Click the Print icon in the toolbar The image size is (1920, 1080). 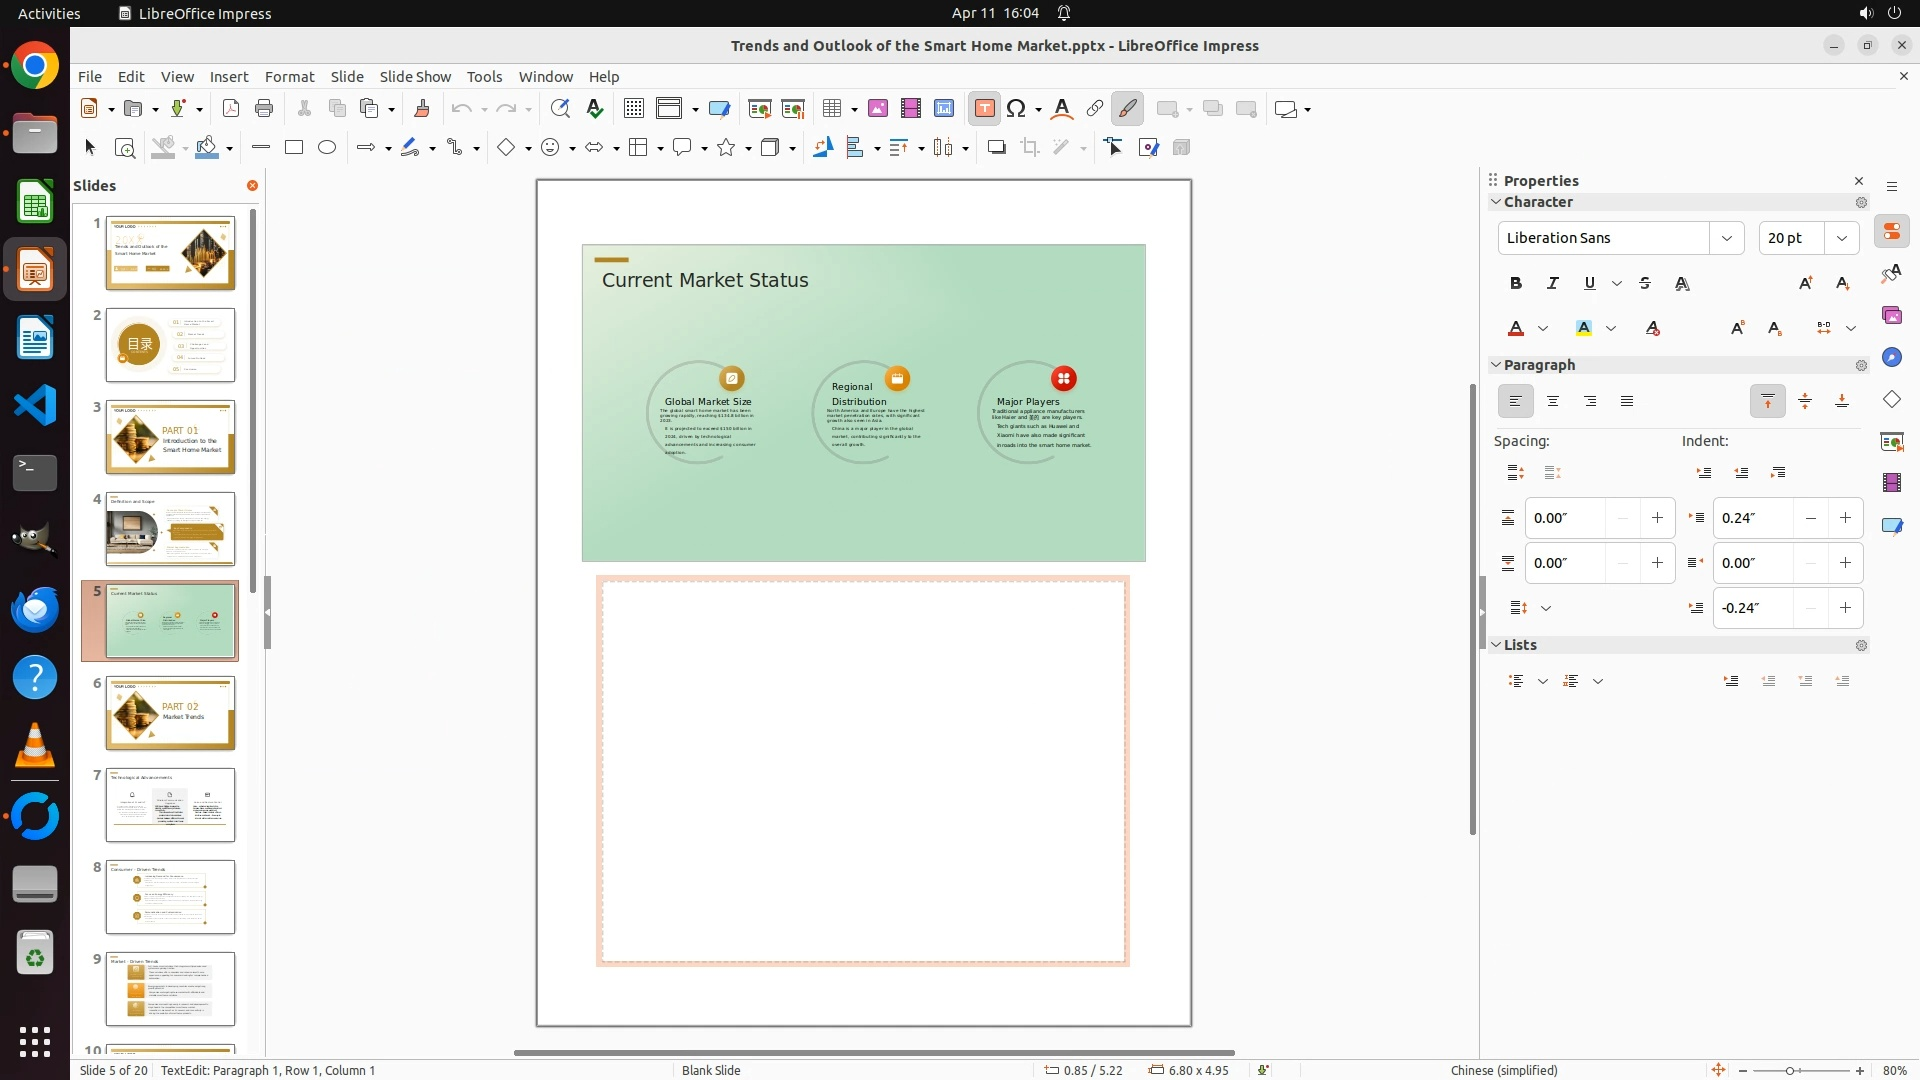(264, 109)
